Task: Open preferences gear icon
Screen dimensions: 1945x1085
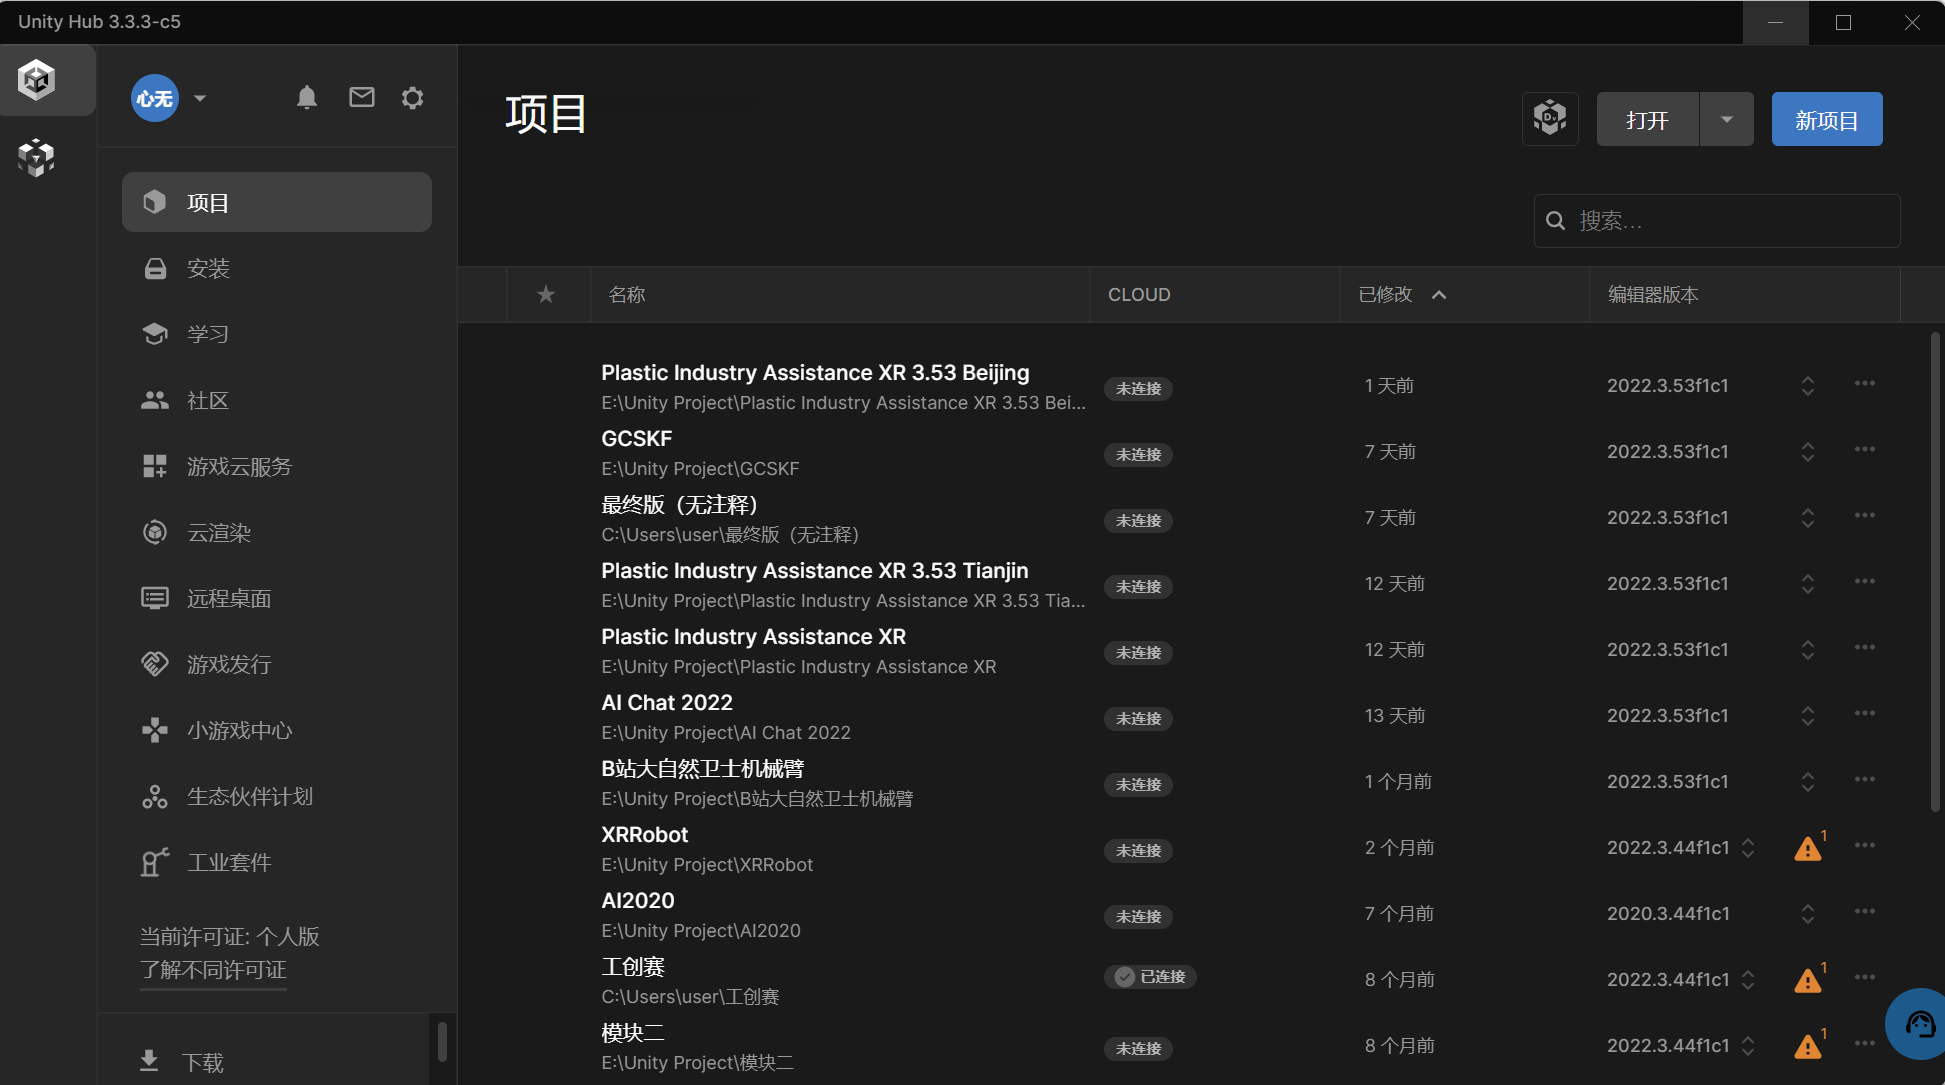Action: [x=413, y=97]
